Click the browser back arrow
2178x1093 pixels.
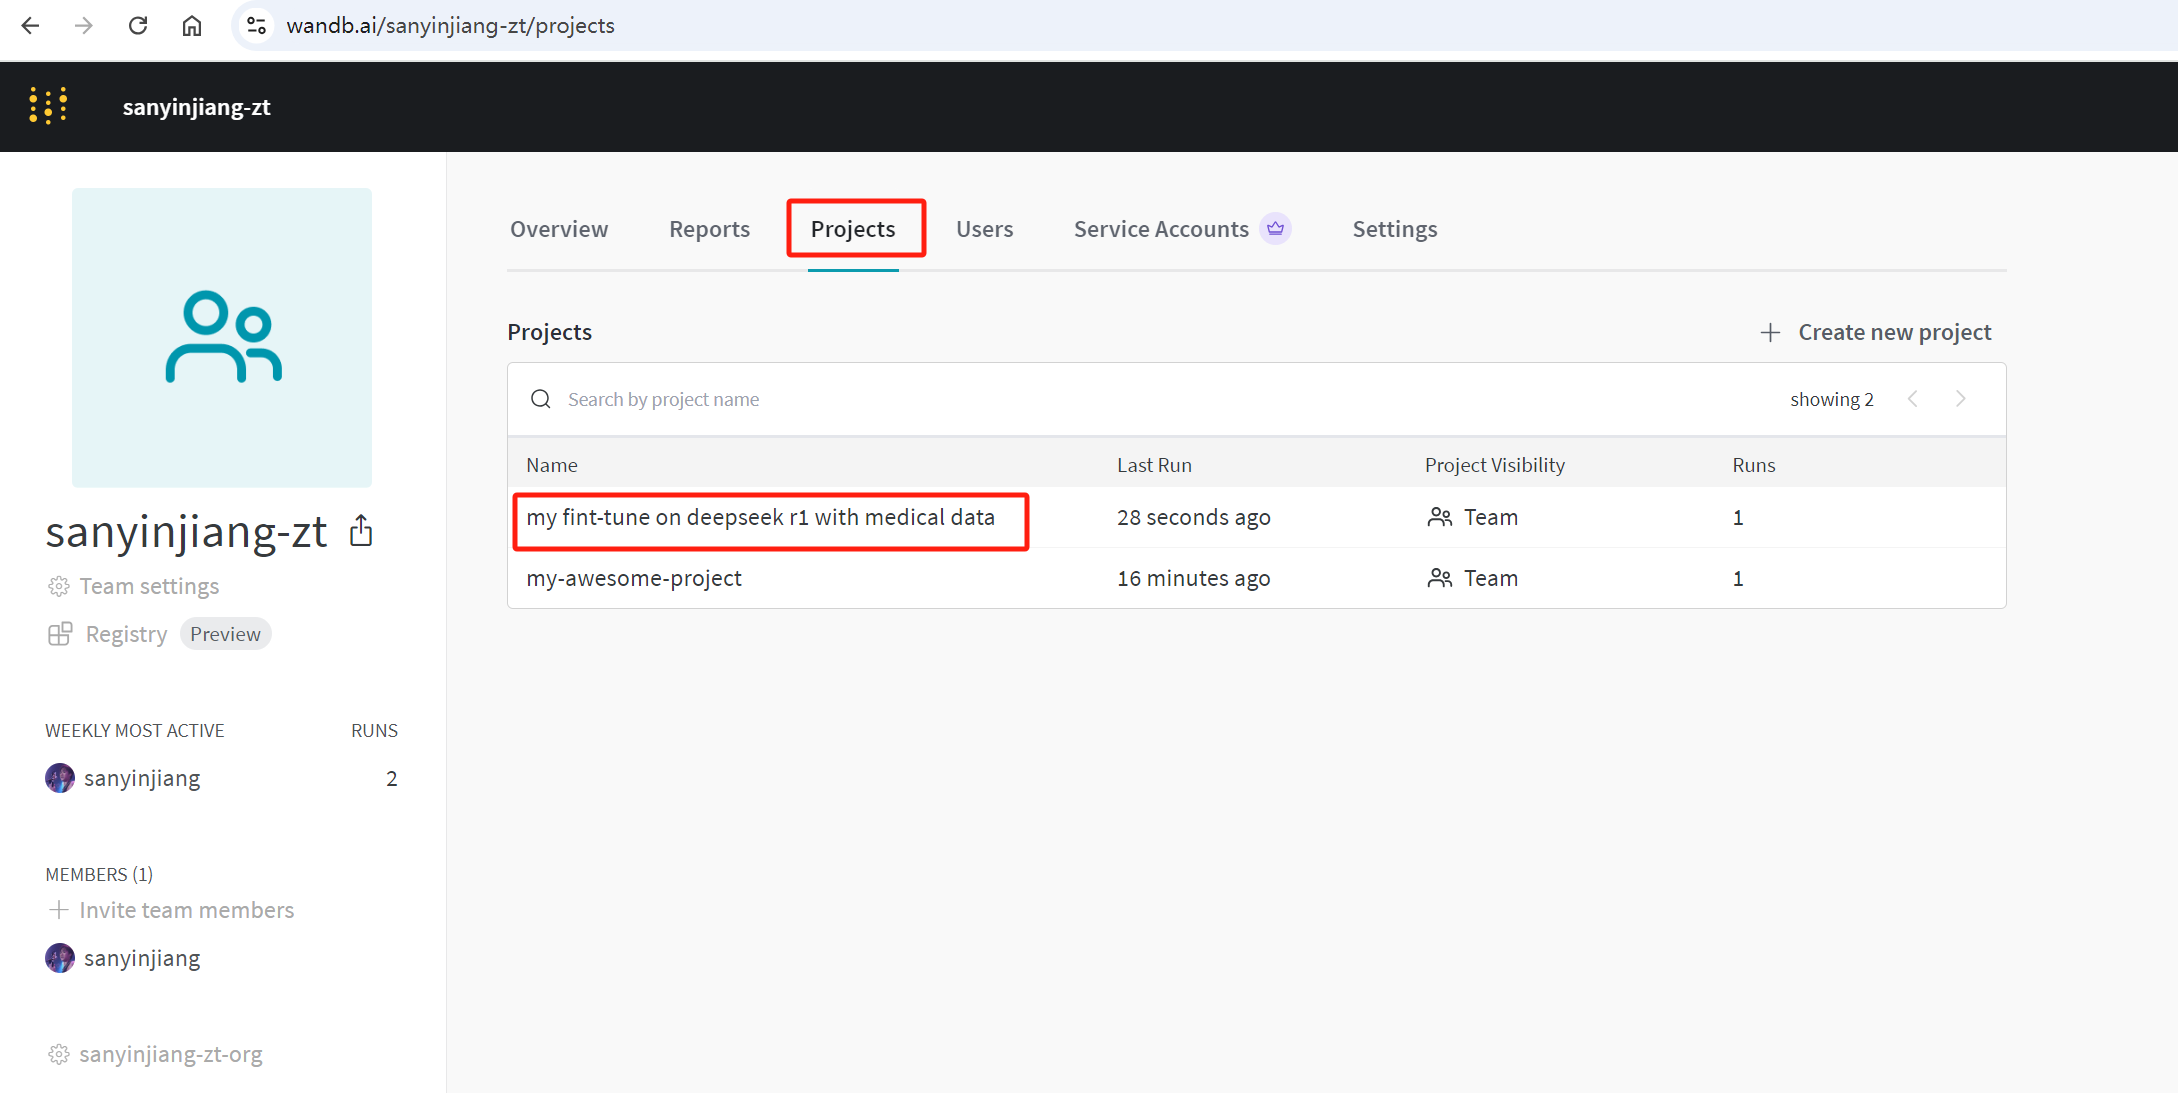click(x=30, y=26)
